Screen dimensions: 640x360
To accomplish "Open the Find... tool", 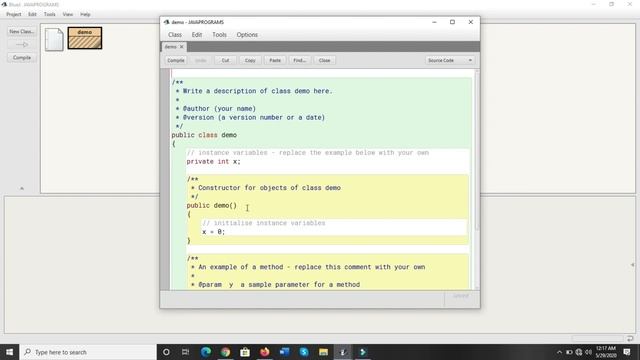I will pyautogui.click(x=300, y=60).
